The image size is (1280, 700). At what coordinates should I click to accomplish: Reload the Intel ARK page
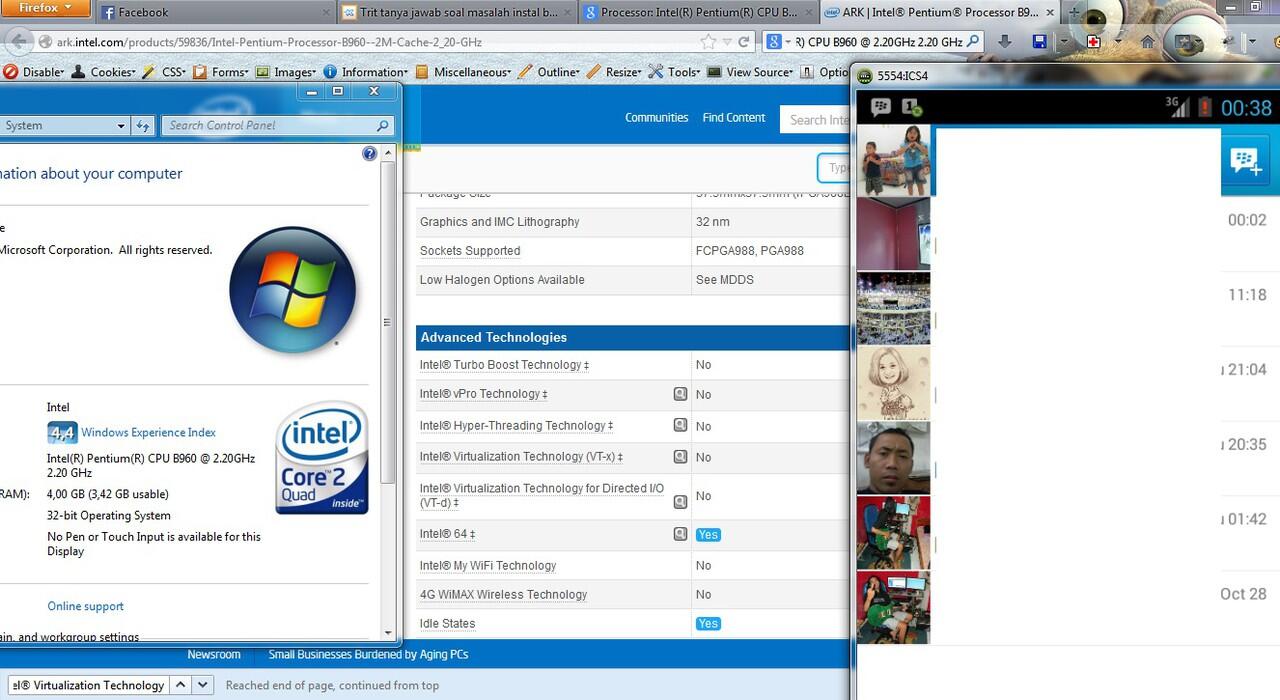pyautogui.click(x=744, y=42)
